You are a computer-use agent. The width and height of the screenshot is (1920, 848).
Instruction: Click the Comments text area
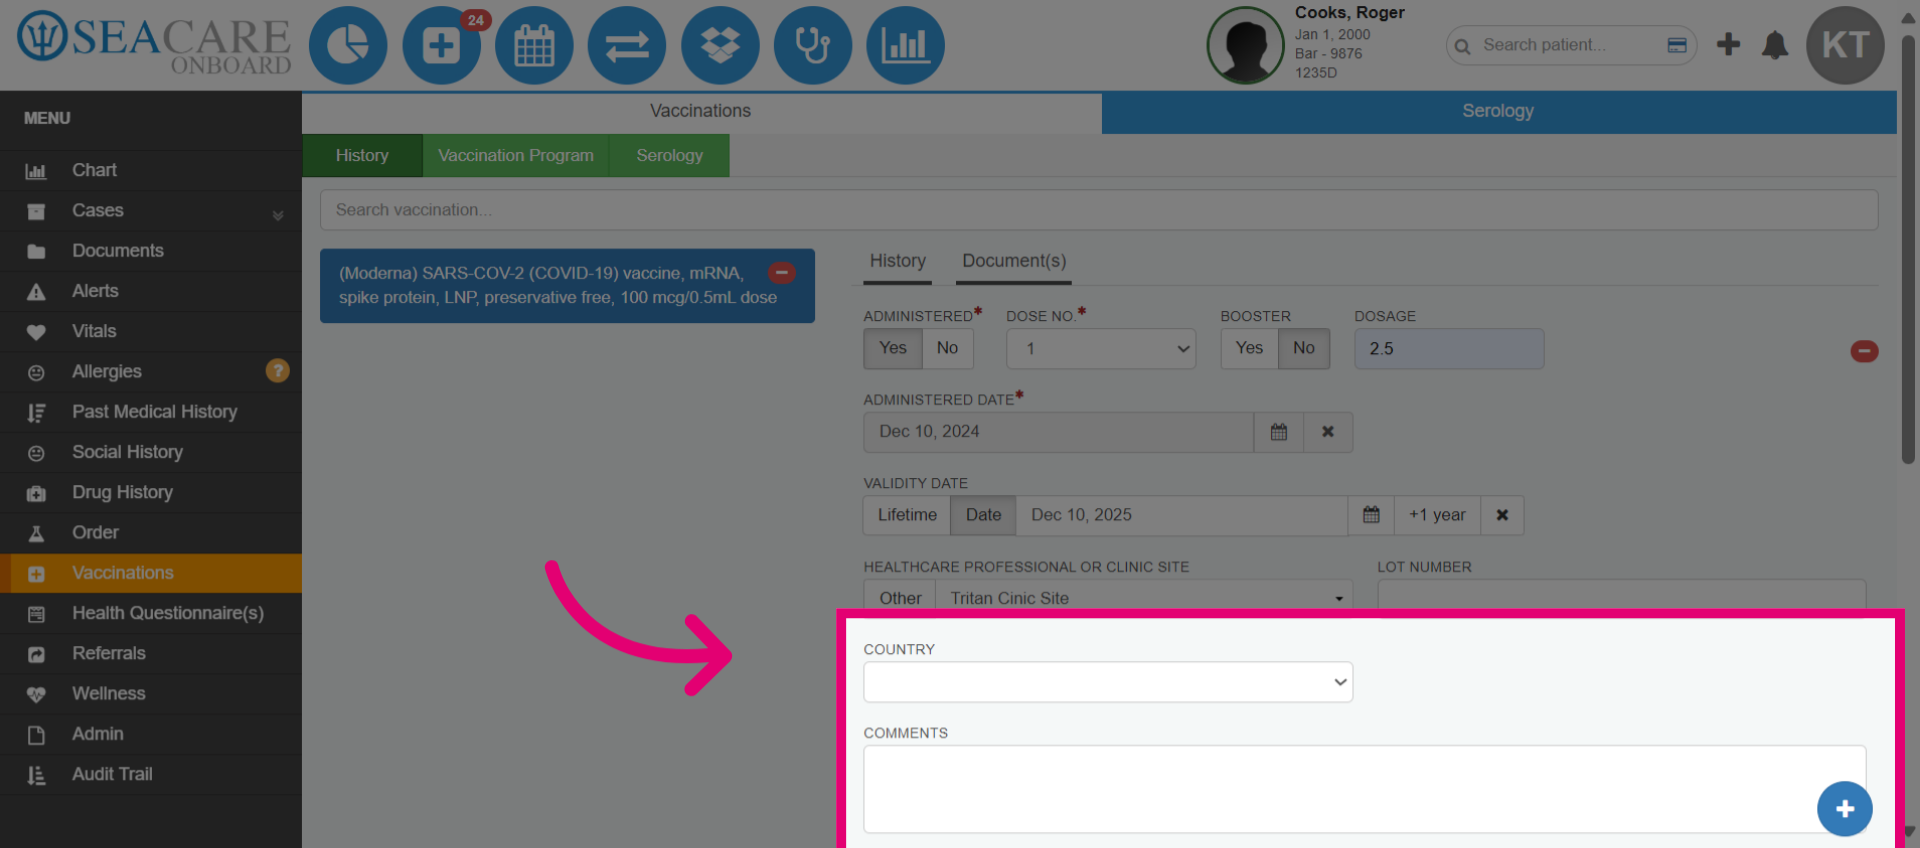point(1364,789)
